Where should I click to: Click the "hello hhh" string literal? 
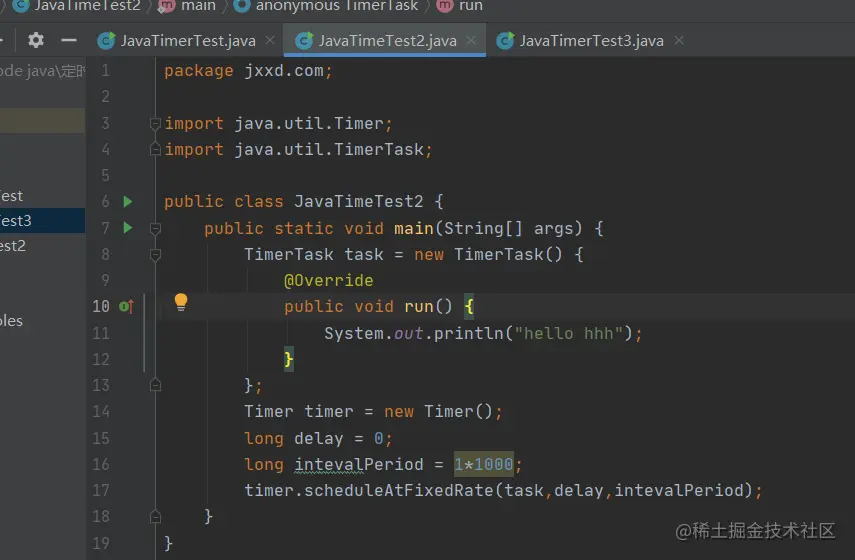(568, 333)
